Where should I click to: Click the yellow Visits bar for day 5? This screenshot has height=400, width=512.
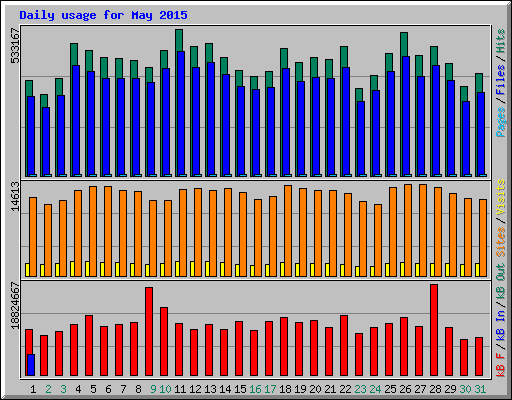87,269
